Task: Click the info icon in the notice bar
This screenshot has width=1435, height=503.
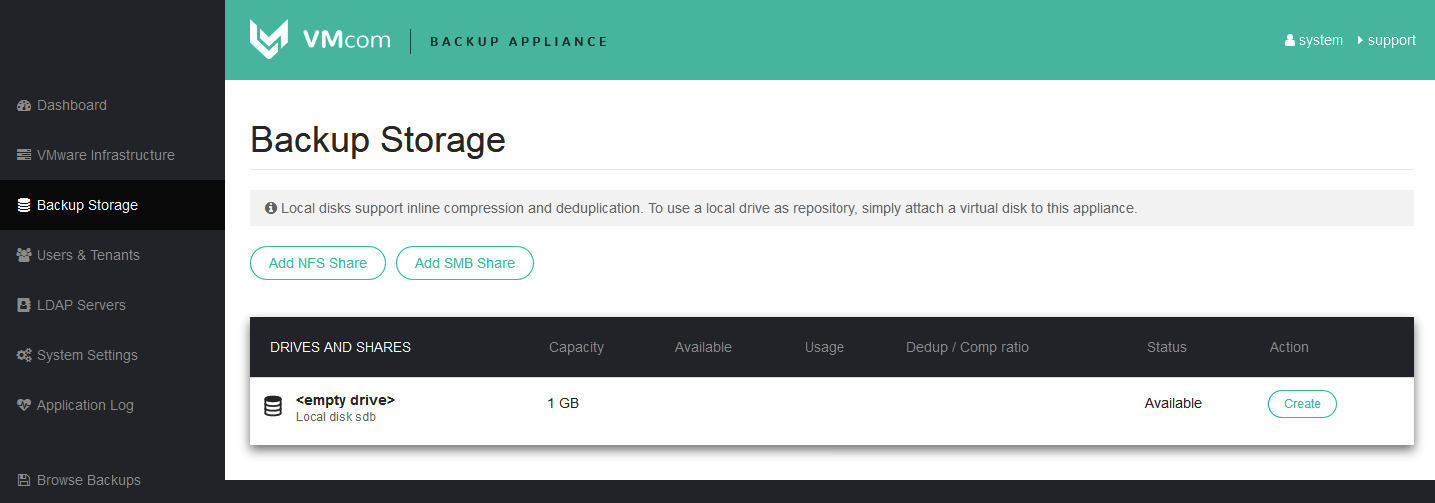Action: [271, 209]
